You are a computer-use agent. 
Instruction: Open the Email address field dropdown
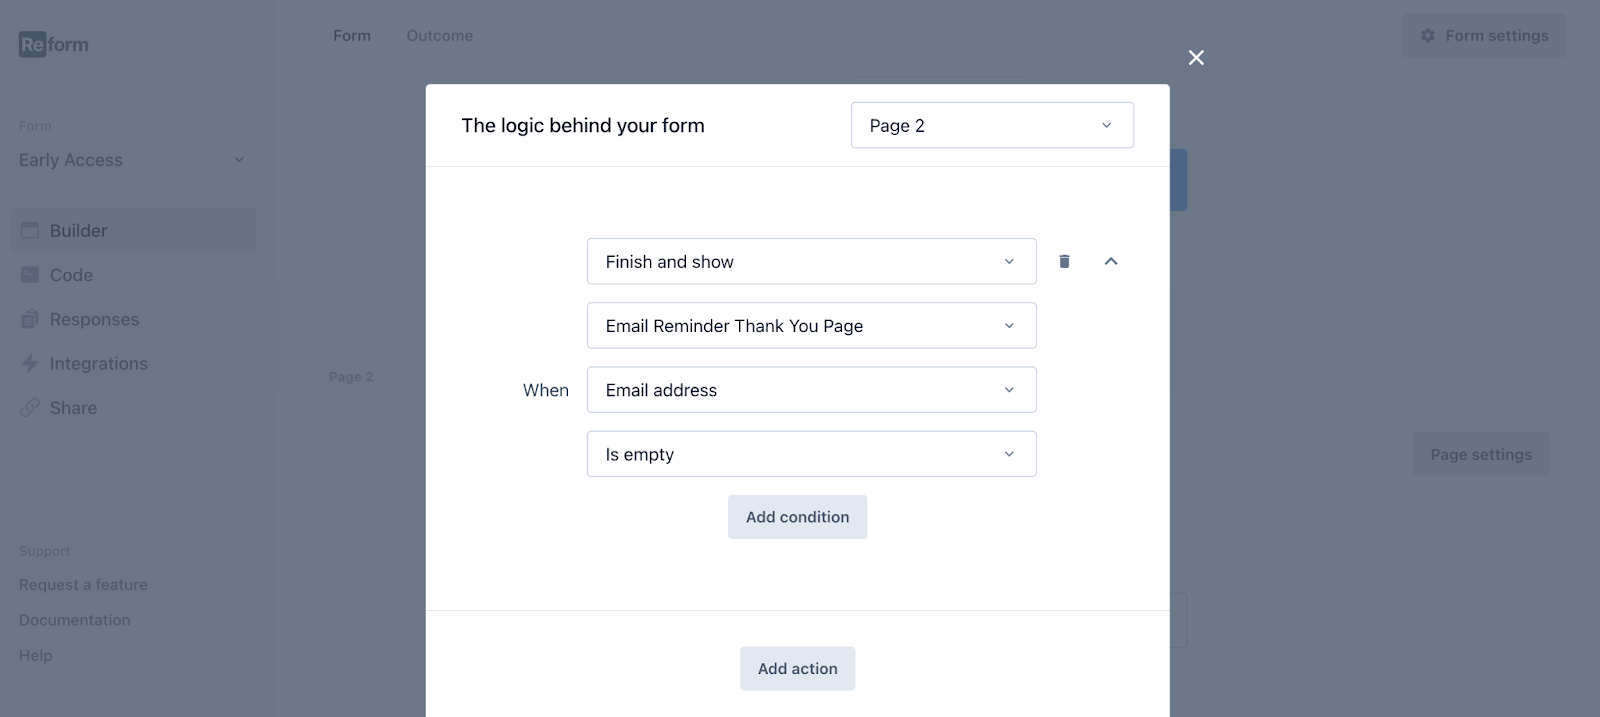coord(811,390)
